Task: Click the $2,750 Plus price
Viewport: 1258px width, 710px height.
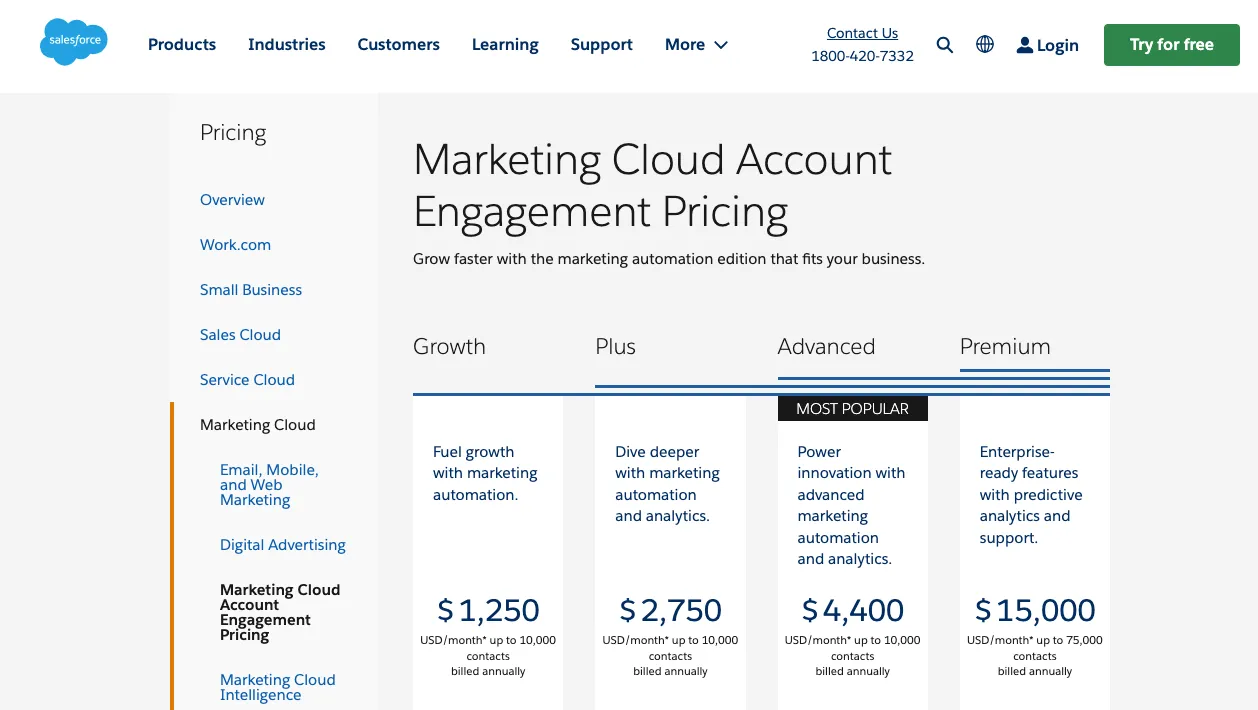Action: coord(670,610)
